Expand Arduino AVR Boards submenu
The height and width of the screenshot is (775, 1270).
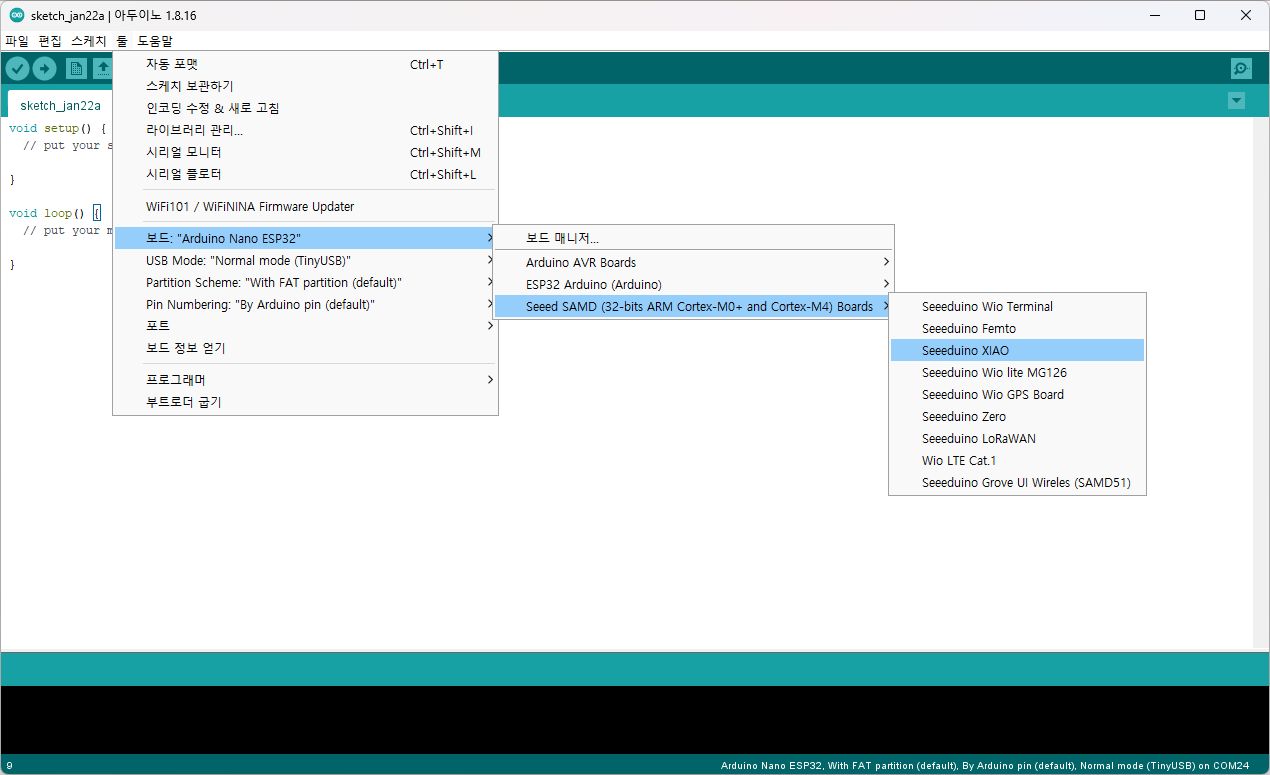(x=694, y=262)
